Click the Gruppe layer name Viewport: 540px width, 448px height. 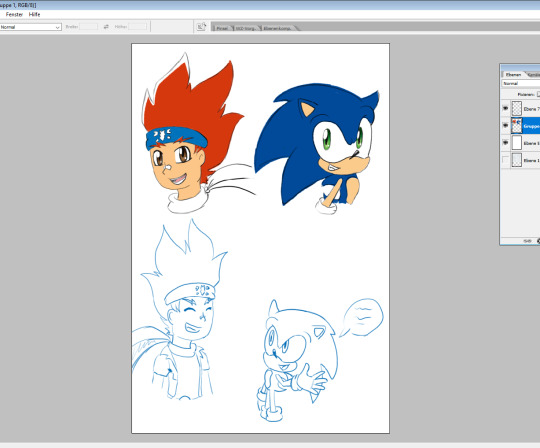pyautogui.click(x=532, y=126)
